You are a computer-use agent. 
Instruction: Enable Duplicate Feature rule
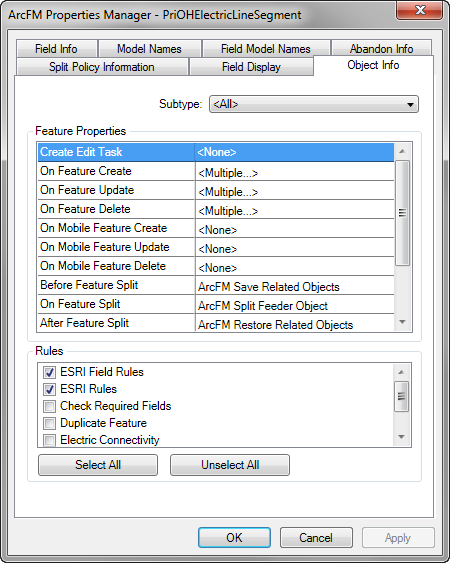click(x=49, y=423)
